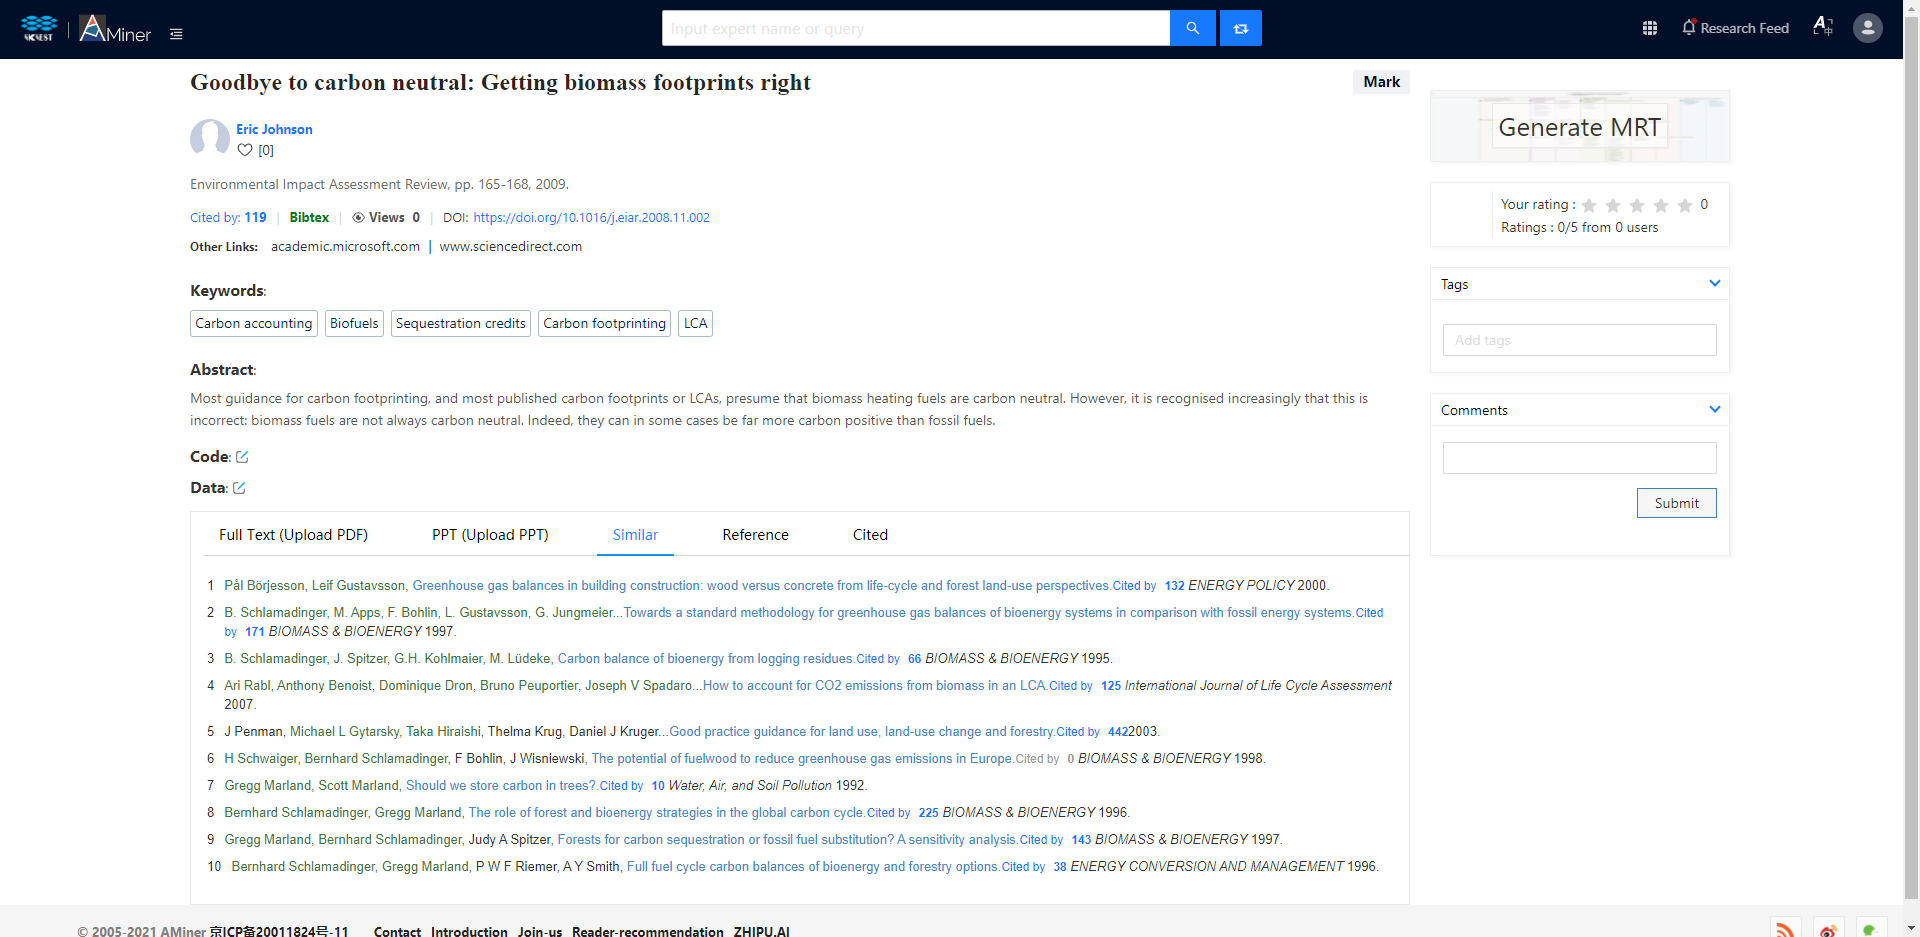Screen dimensions: 1920x937
Task: Click the search magnifier button
Action: [x=1192, y=28]
